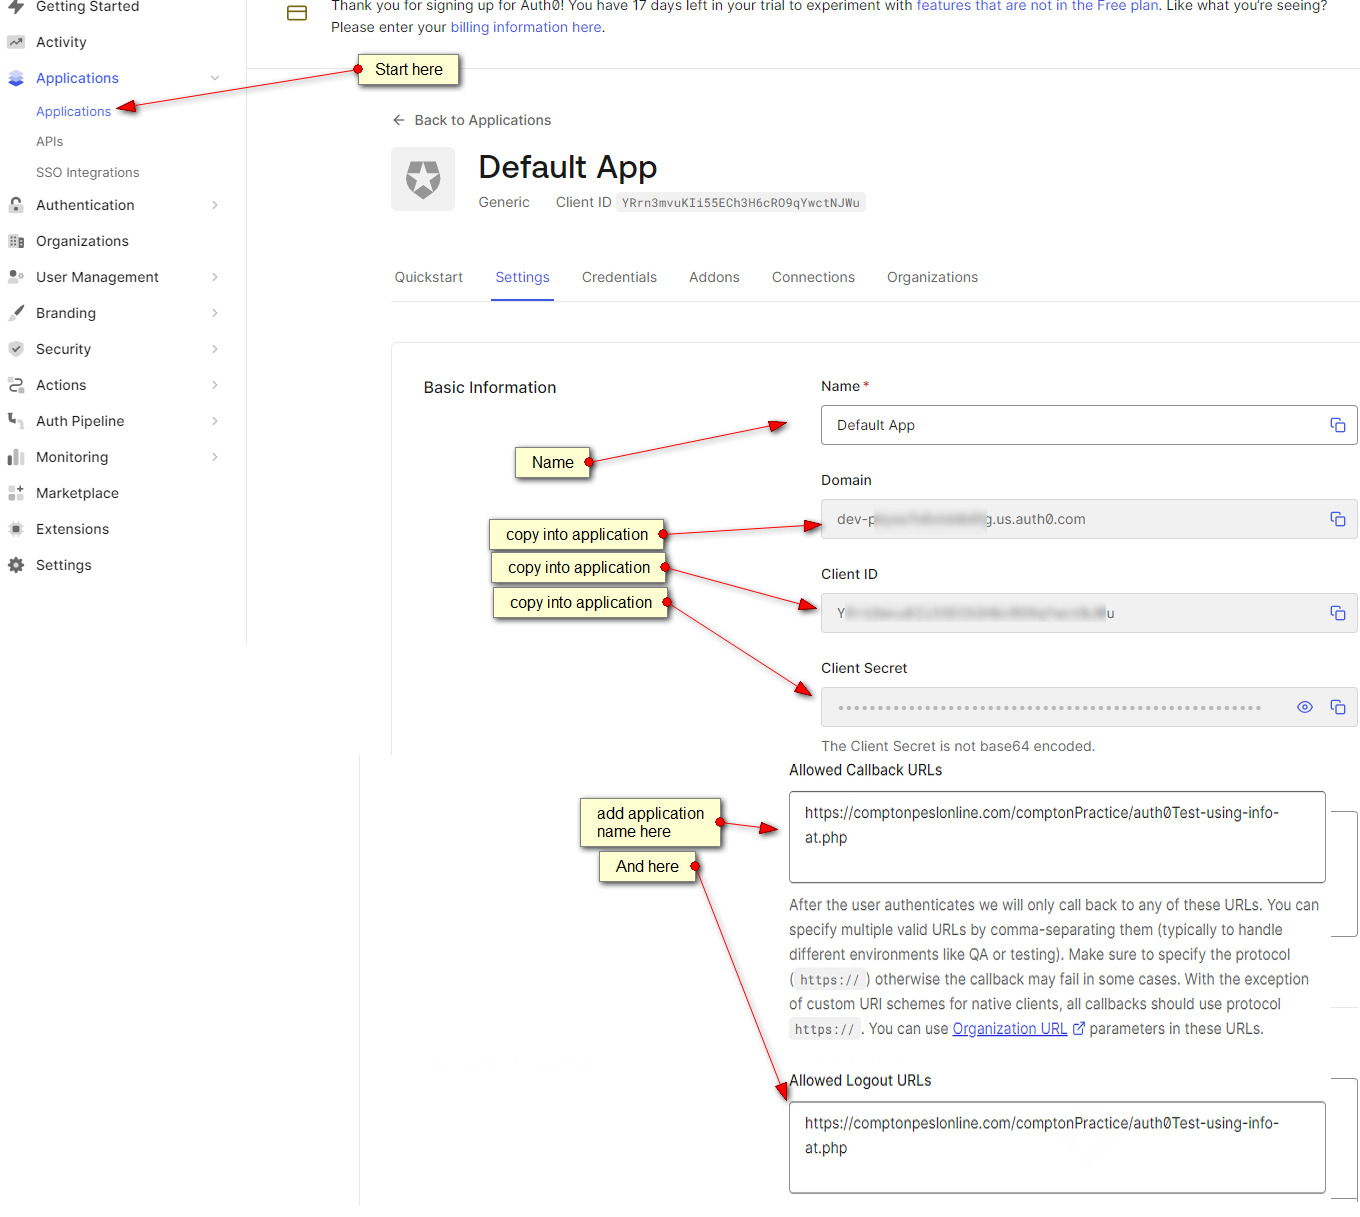Open external link icon beside Organization URL

(x=1079, y=1028)
